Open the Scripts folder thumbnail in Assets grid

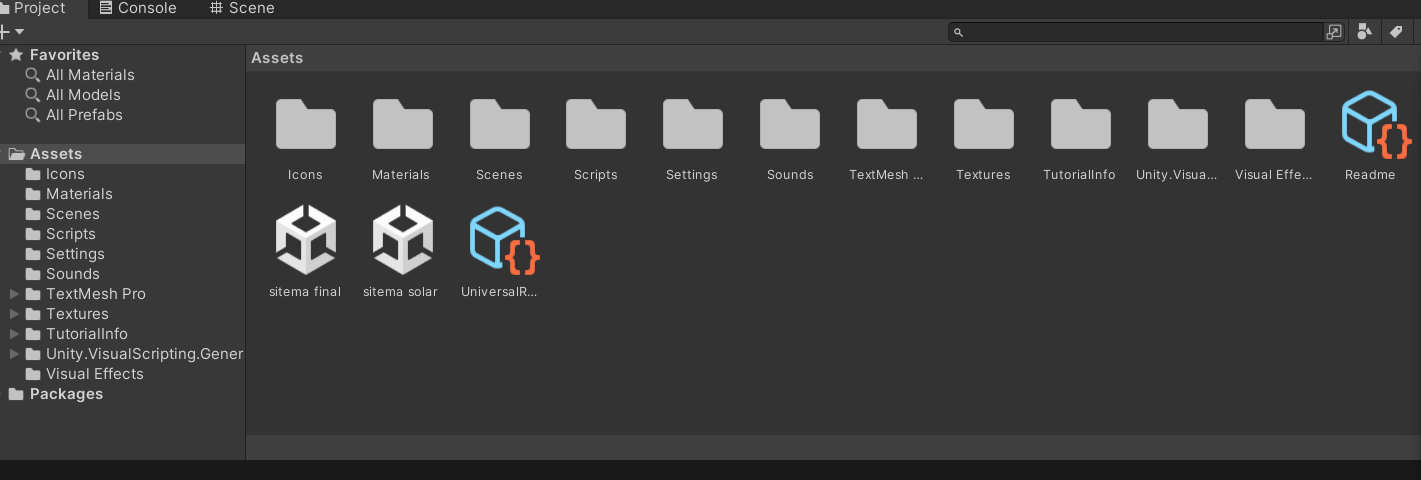point(596,124)
